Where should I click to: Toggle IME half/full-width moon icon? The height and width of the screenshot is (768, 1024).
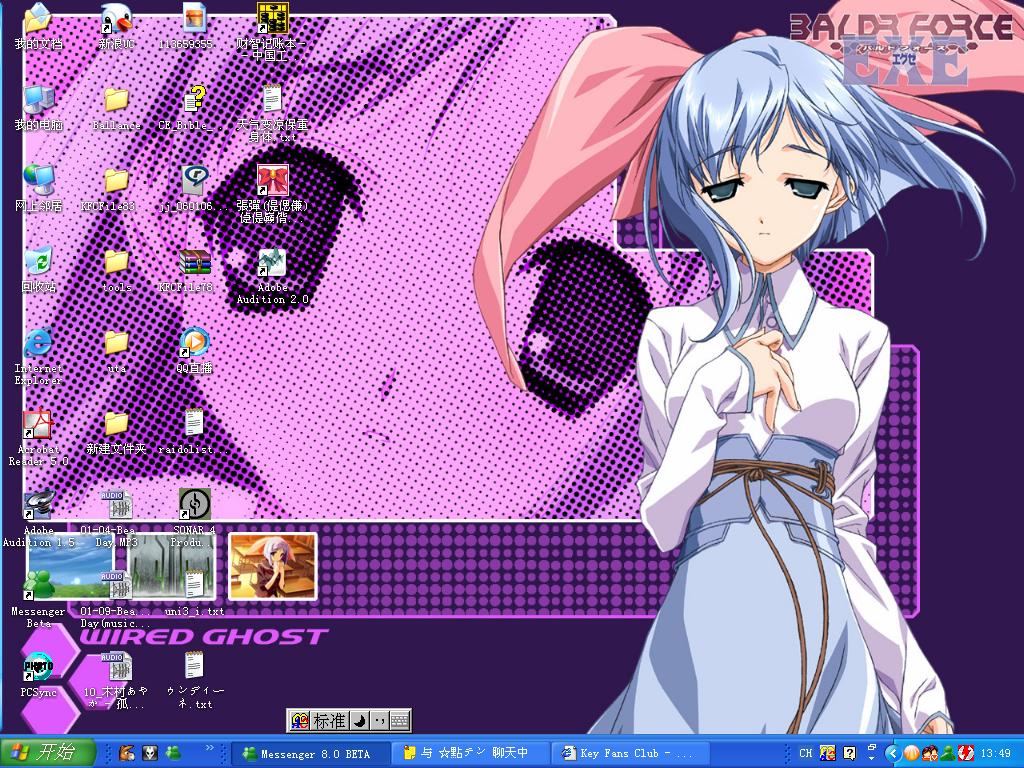[x=360, y=721]
